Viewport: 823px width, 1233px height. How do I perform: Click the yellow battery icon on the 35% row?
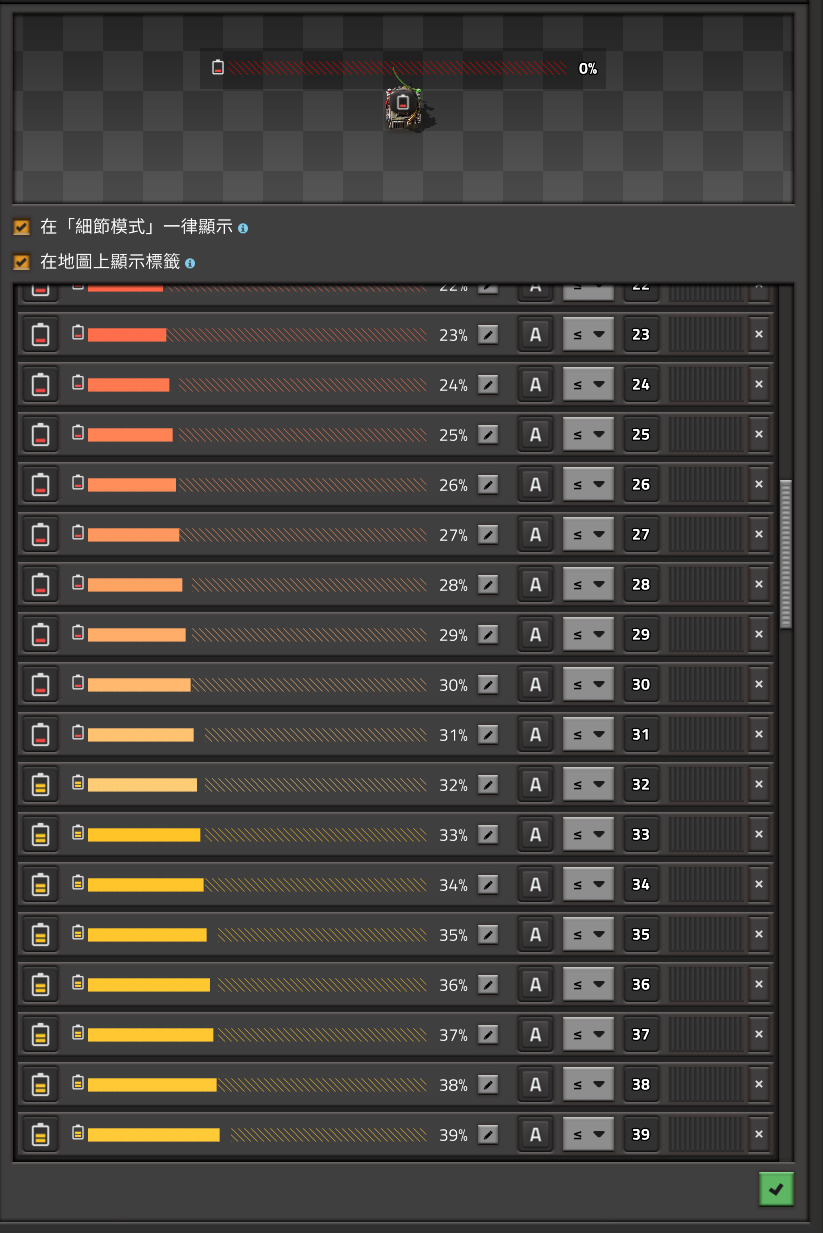(41, 934)
